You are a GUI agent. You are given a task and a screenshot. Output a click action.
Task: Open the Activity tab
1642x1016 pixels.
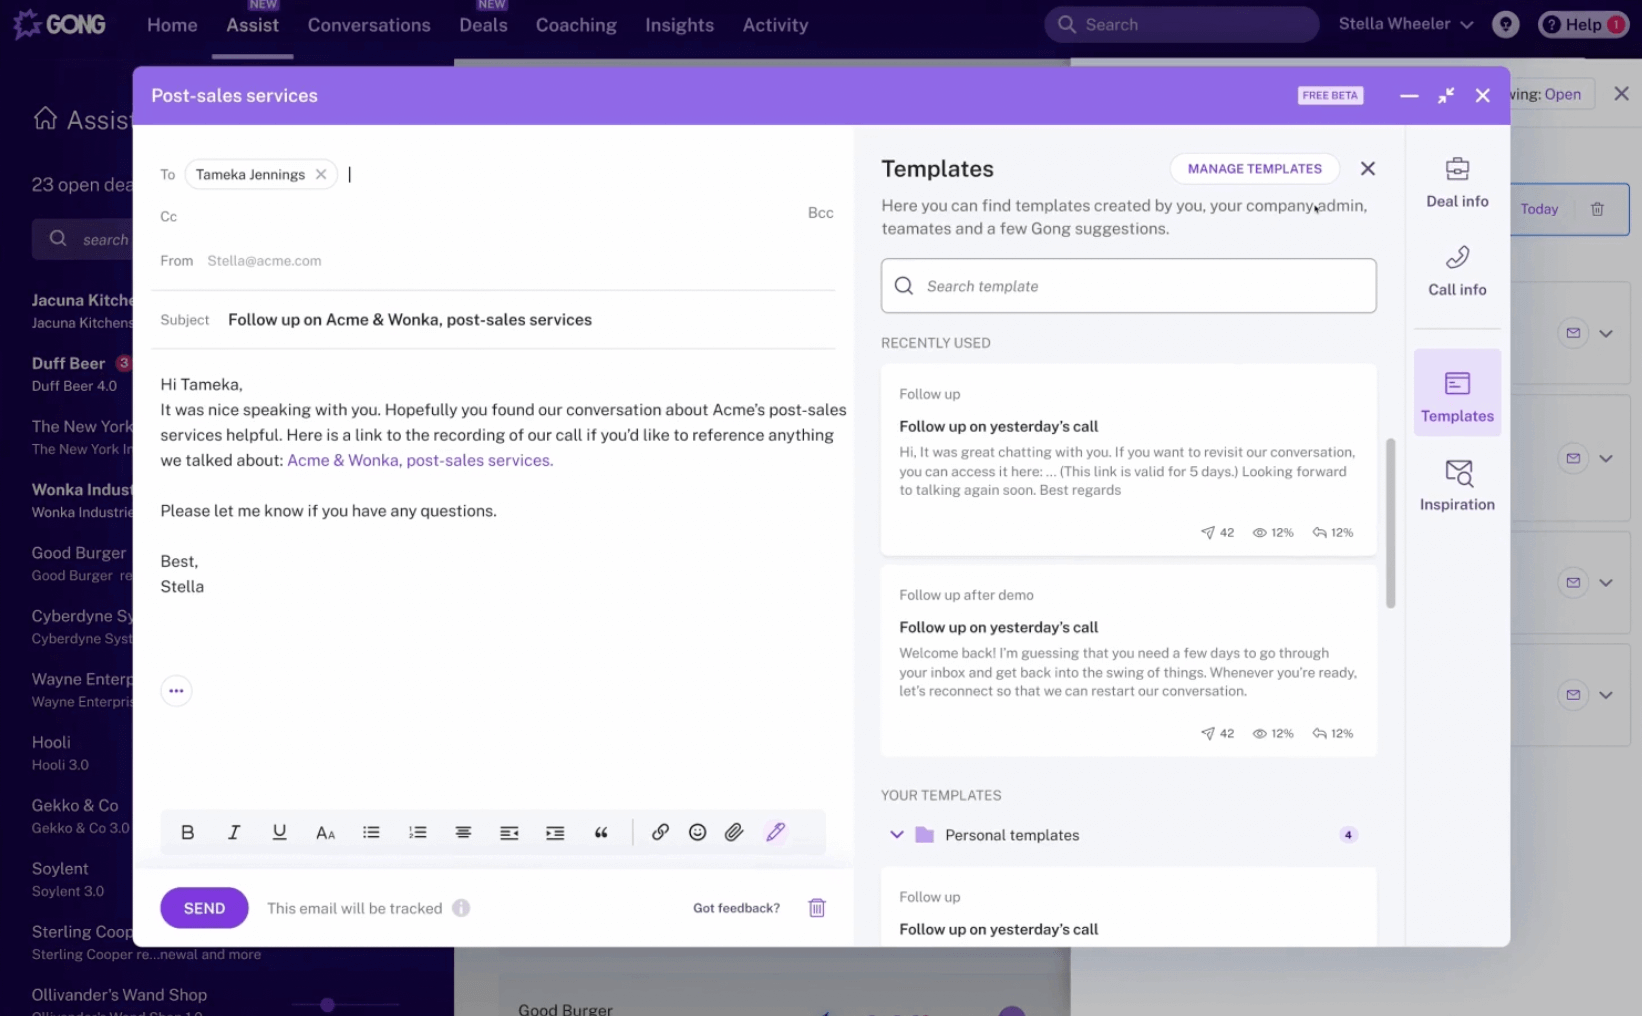click(x=775, y=25)
